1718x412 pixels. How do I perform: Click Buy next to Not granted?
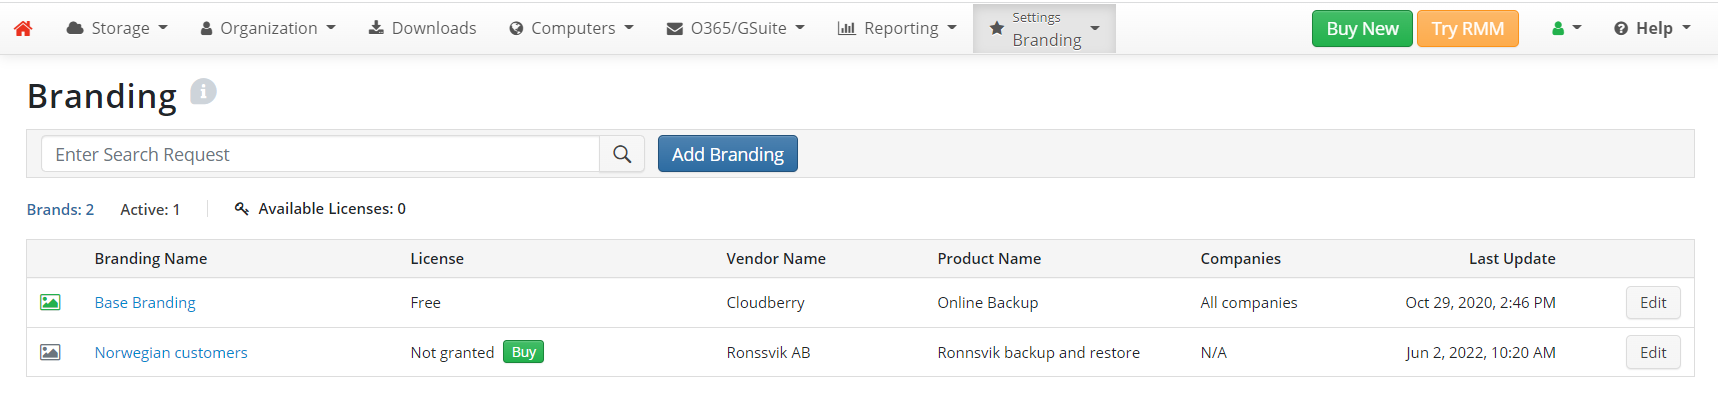(x=523, y=352)
